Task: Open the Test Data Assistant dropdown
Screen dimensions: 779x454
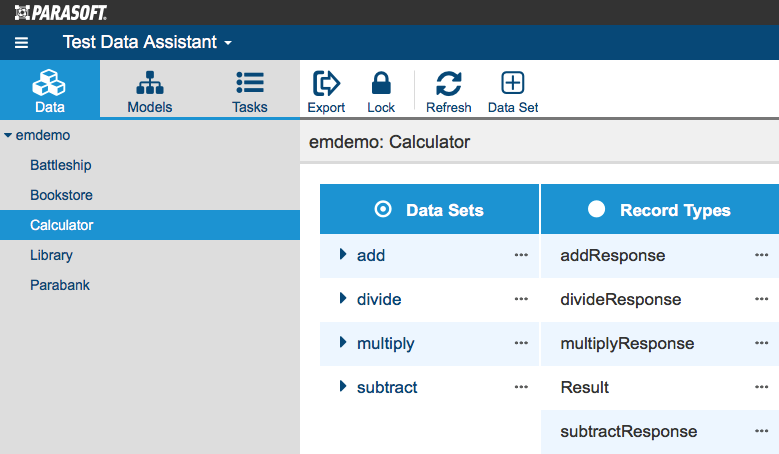Action: (x=147, y=42)
